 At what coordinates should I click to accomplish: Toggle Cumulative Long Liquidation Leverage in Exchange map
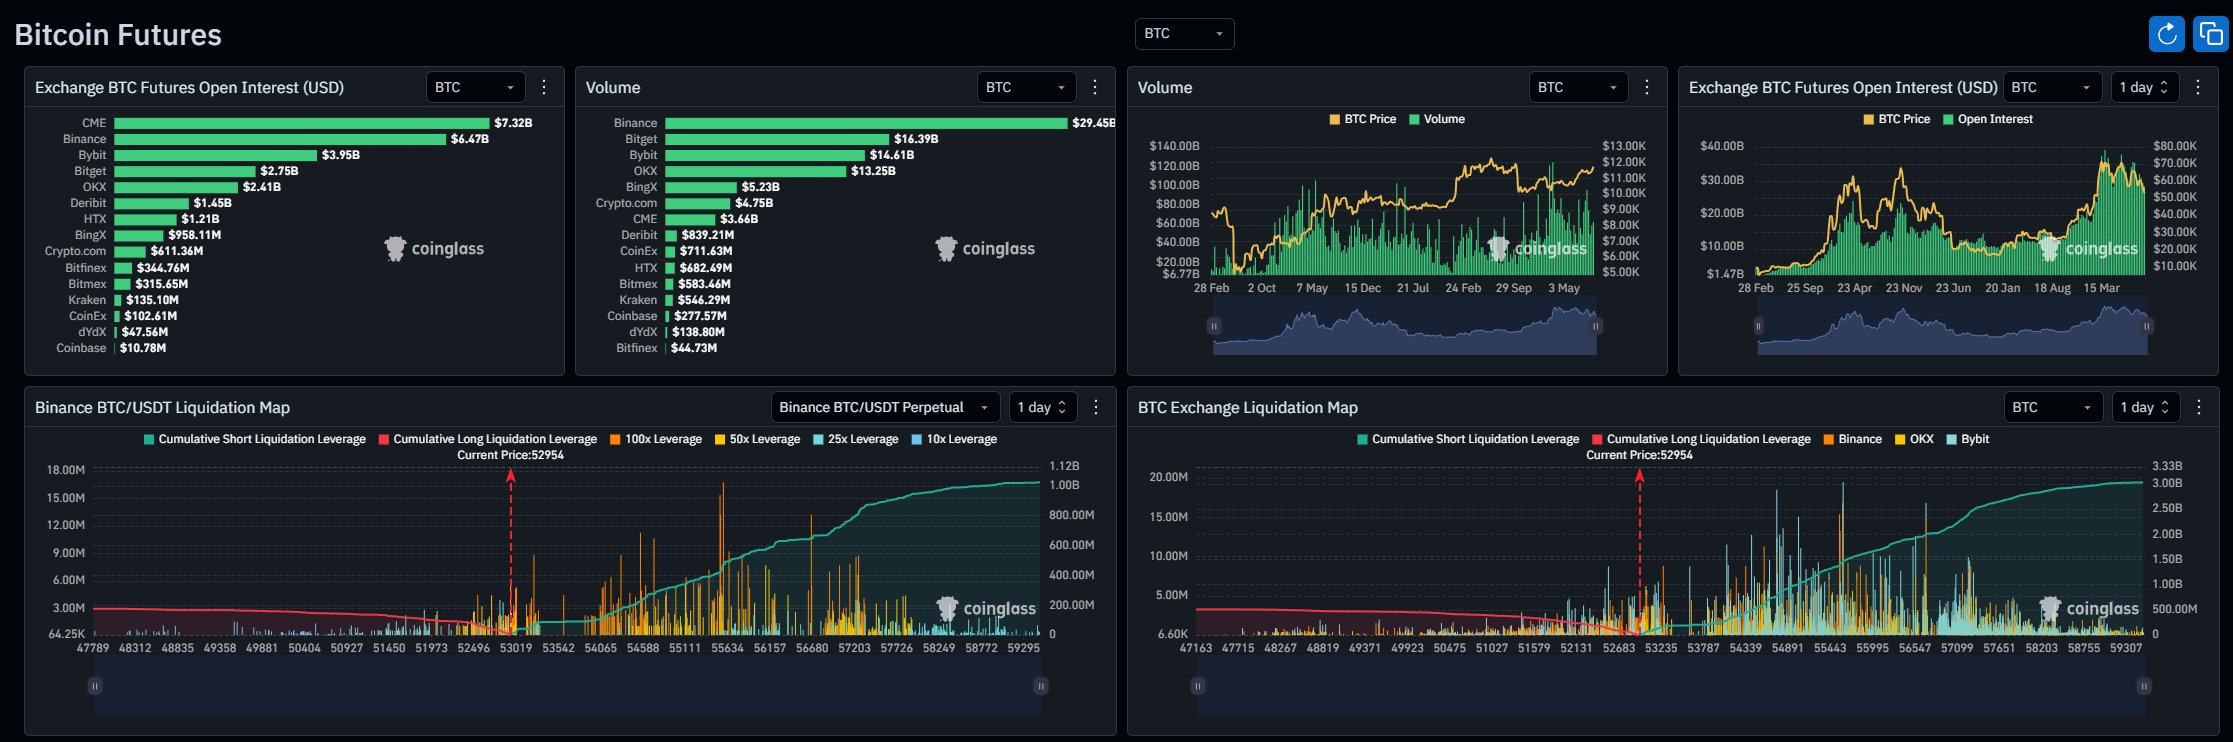point(1701,439)
